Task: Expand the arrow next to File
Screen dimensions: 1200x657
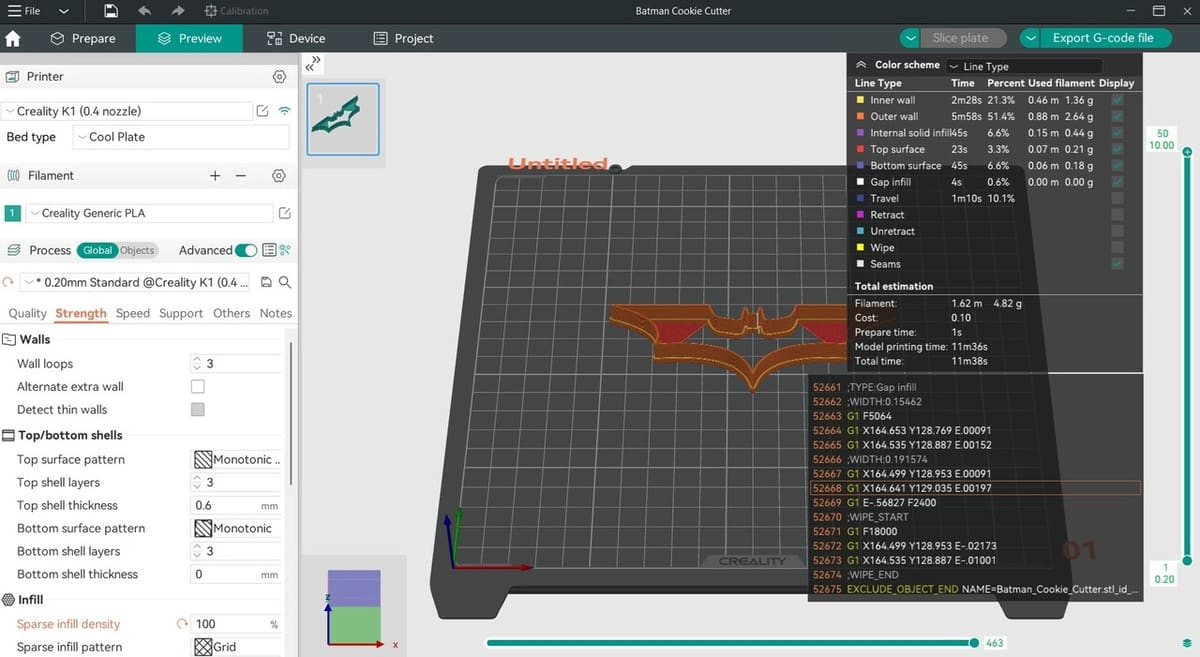Action: [64, 11]
